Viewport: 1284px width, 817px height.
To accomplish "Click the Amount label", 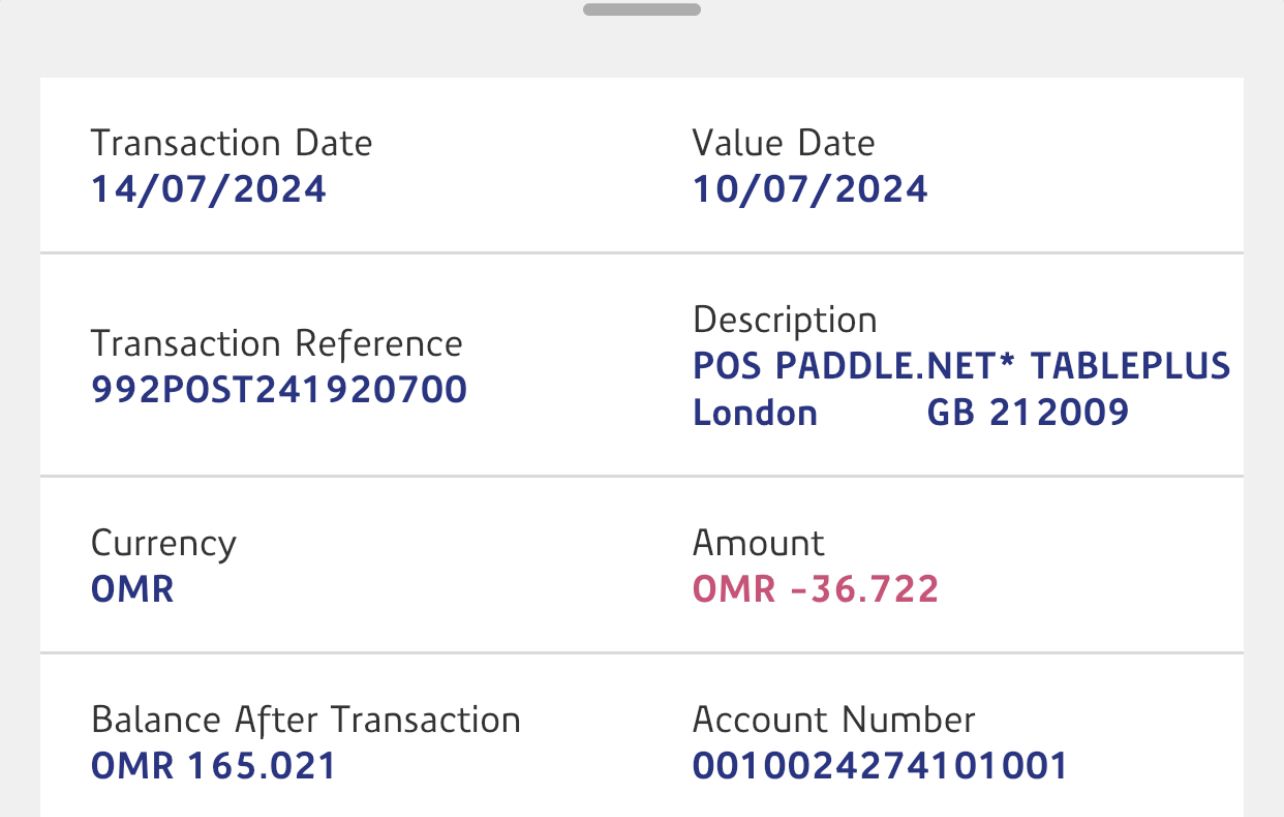I will click(x=758, y=544).
